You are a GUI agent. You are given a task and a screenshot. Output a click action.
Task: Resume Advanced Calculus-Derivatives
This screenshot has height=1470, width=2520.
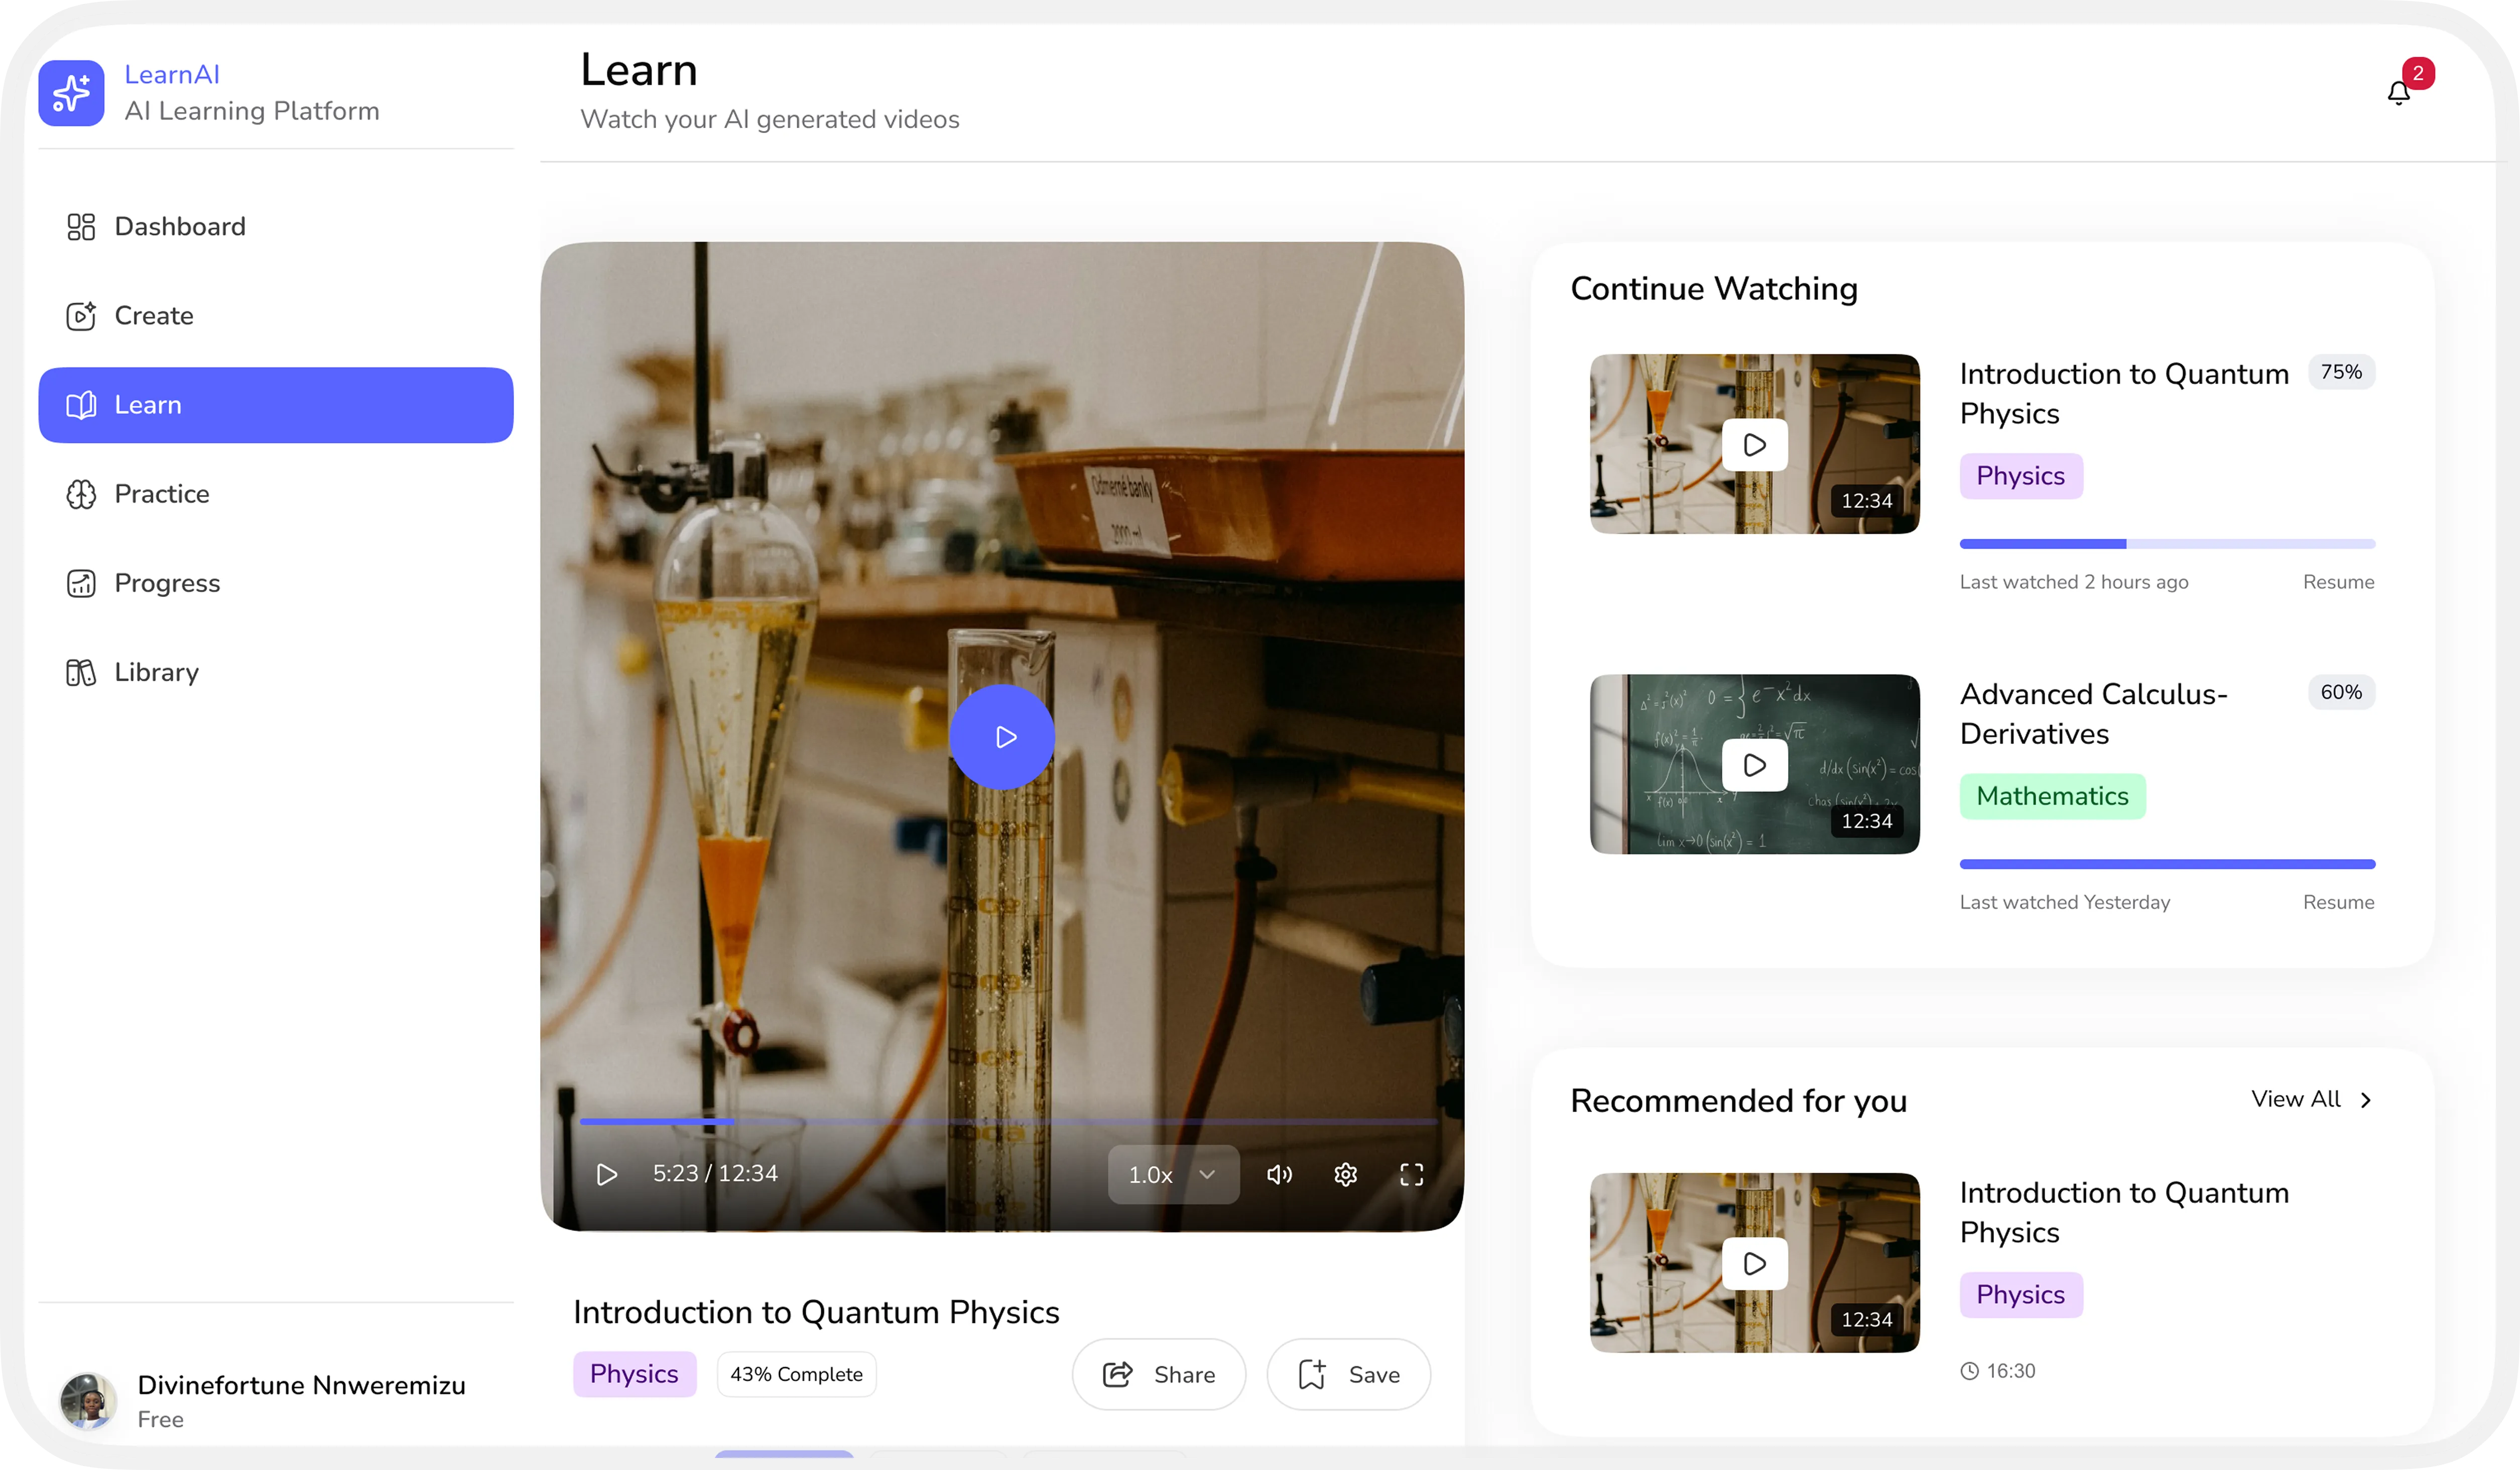pyautogui.click(x=2338, y=902)
